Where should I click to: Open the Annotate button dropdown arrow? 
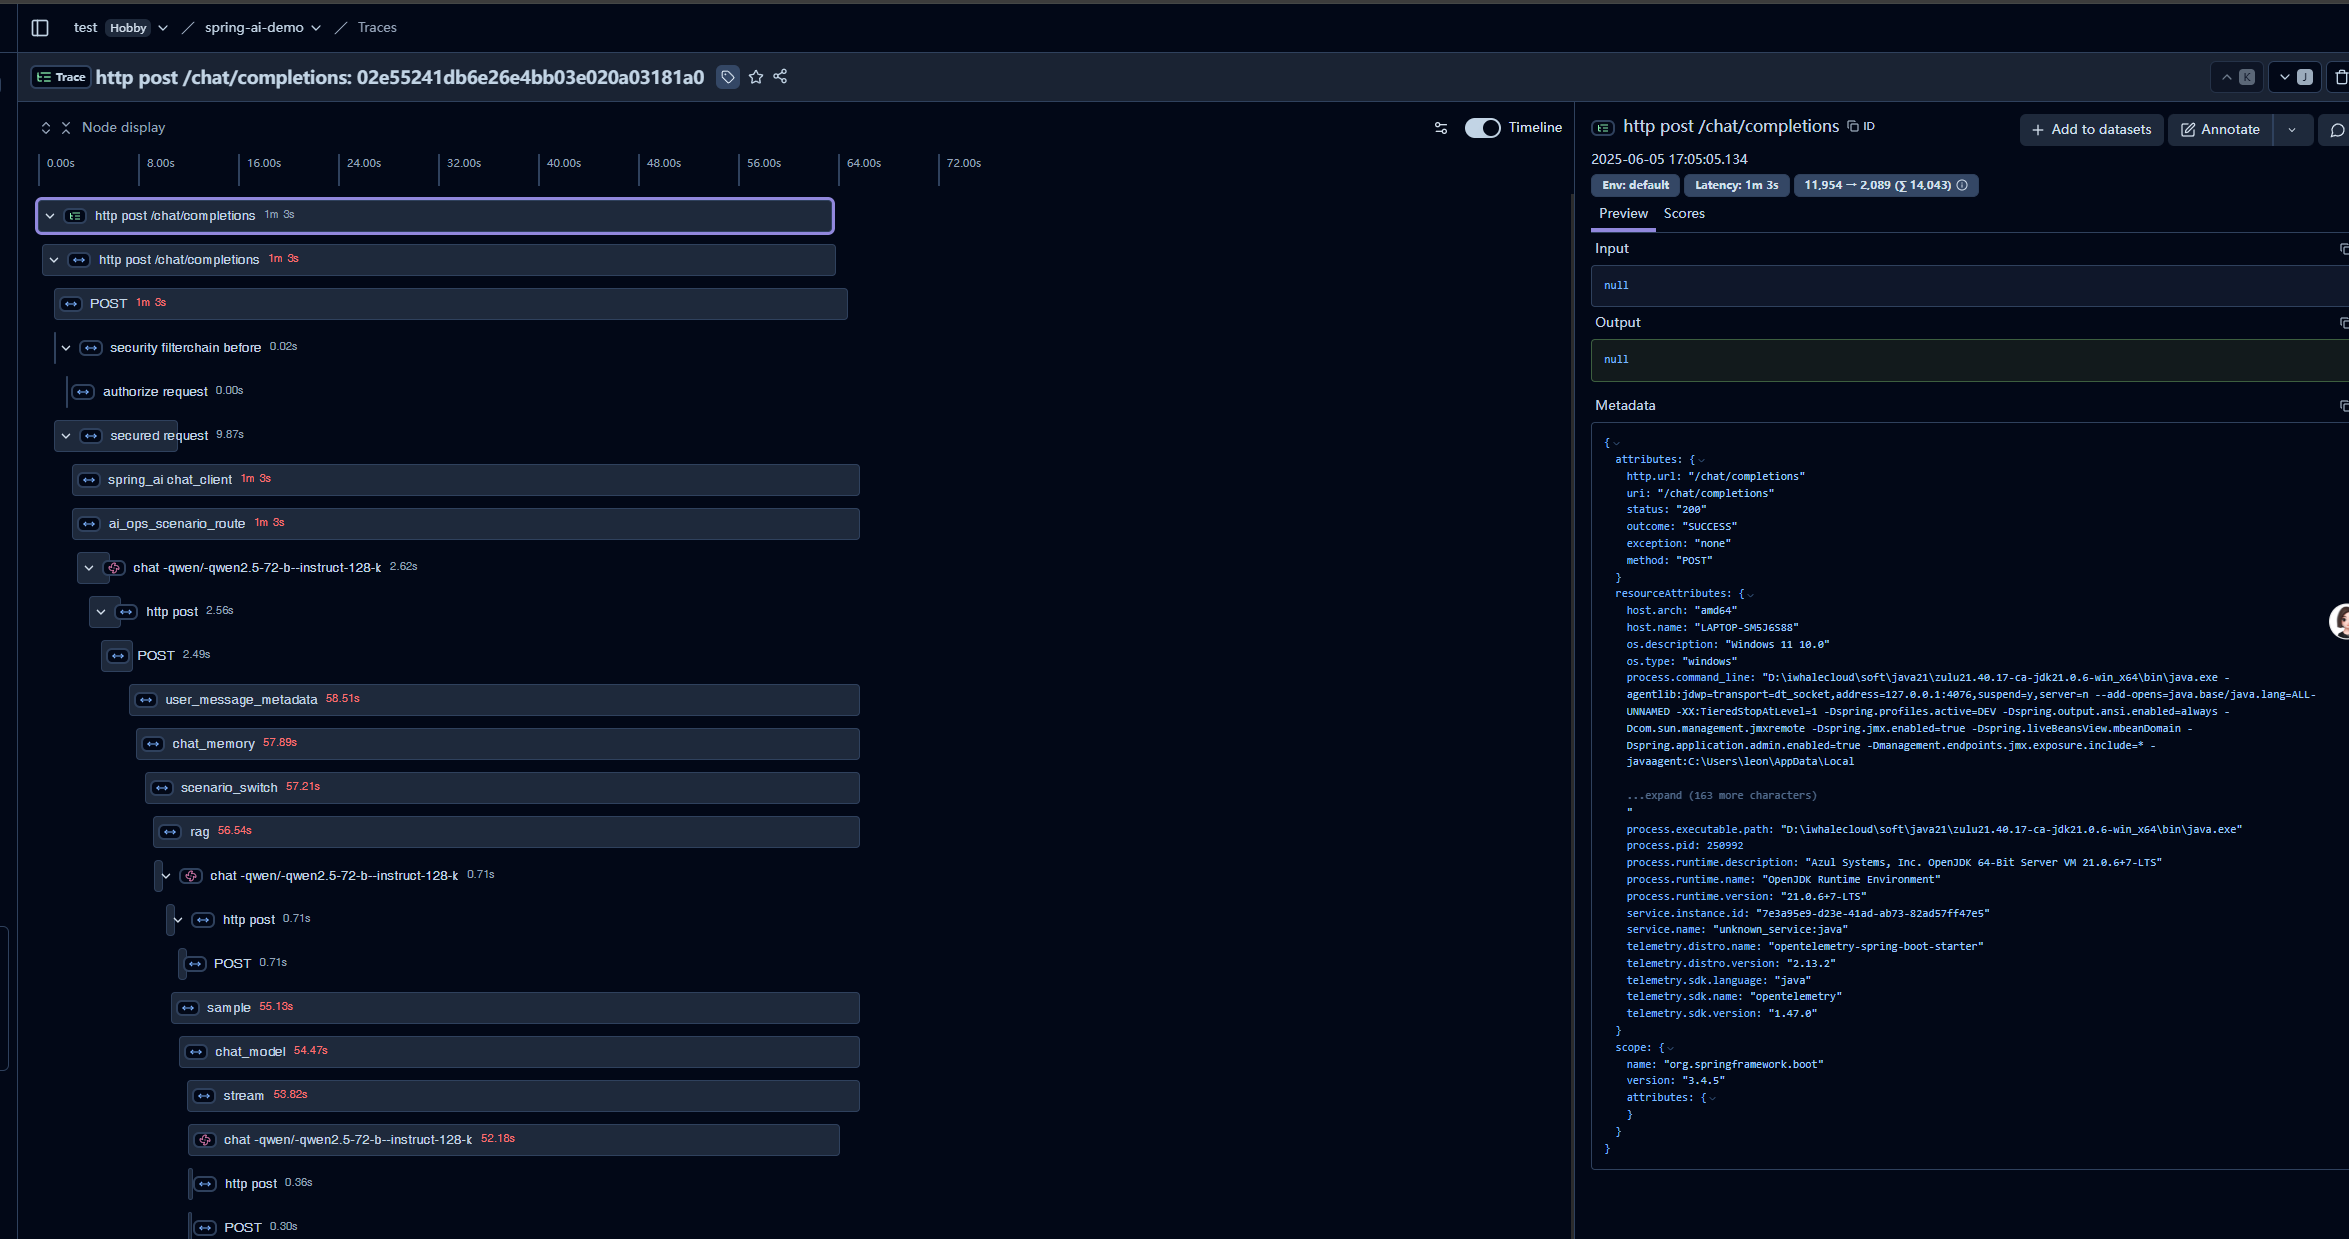coord(2292,130)
